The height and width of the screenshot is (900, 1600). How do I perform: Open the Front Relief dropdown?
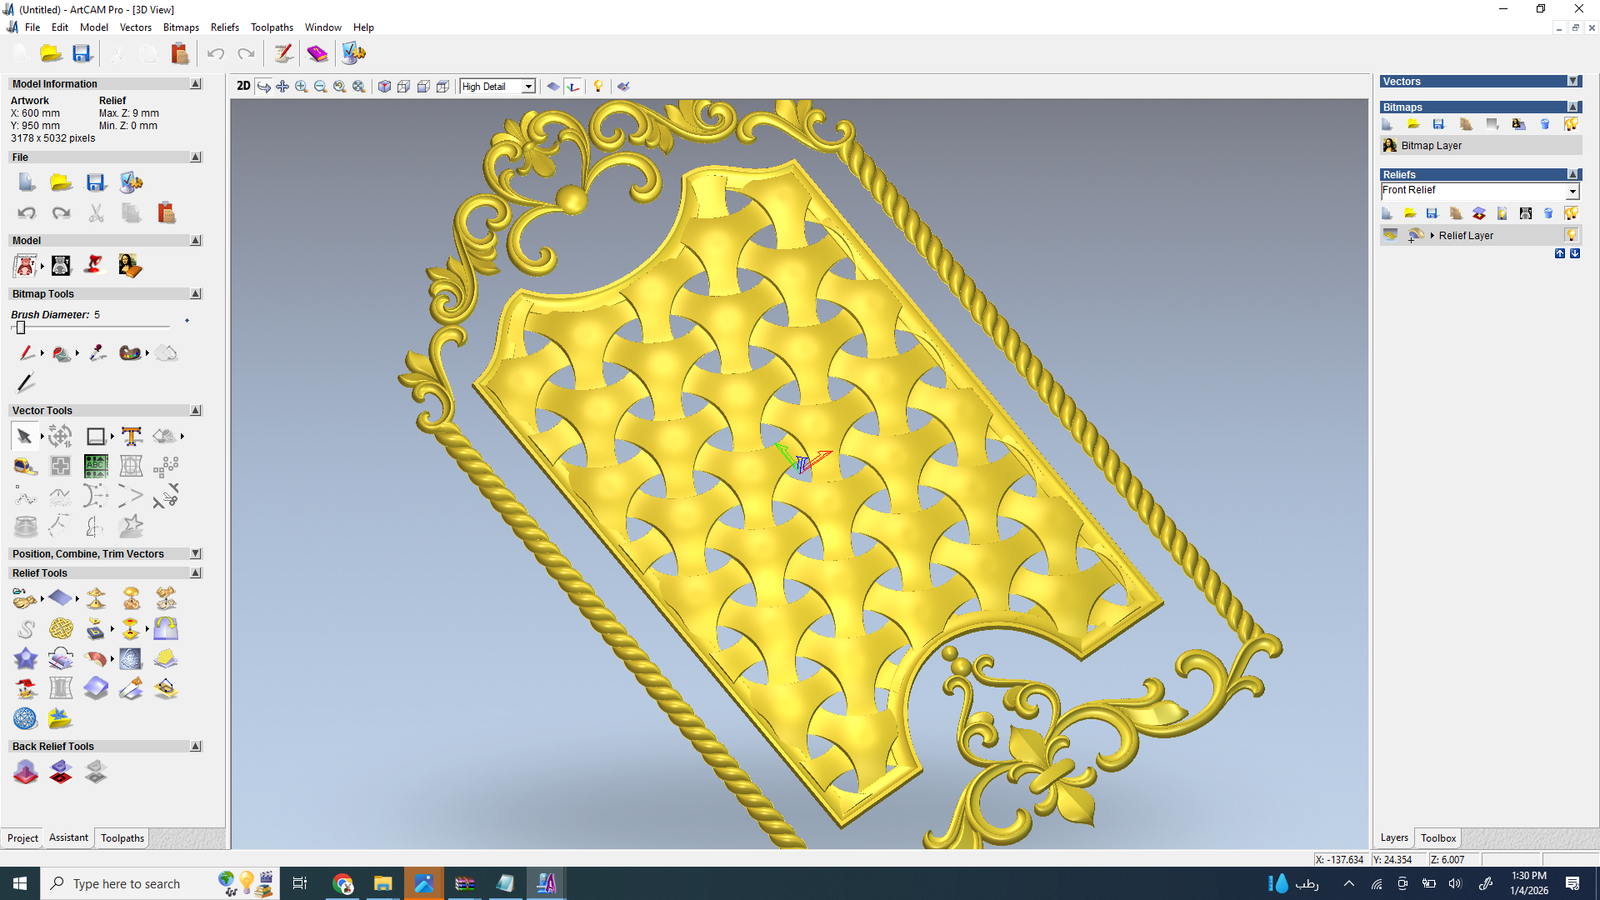click(x=1572, y=191)
